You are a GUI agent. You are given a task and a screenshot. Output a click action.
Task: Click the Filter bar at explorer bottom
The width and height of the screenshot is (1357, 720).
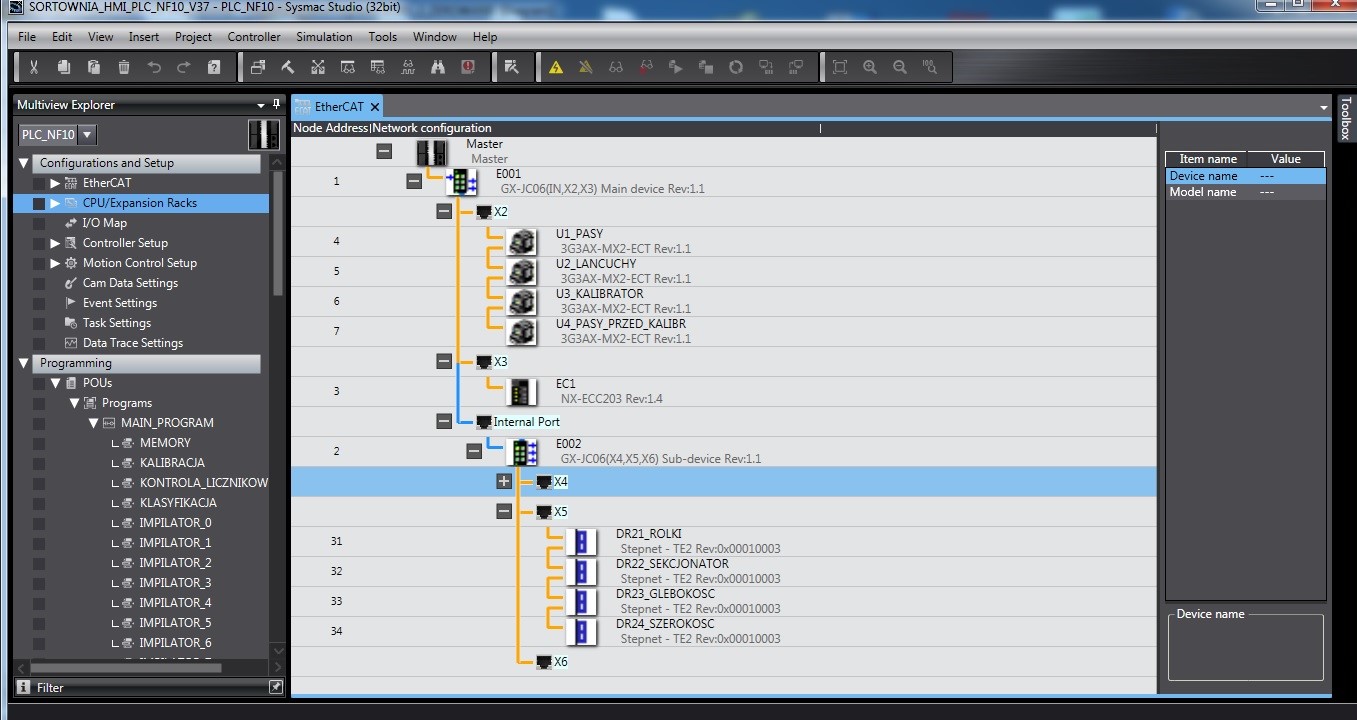[x=150, y=687]
